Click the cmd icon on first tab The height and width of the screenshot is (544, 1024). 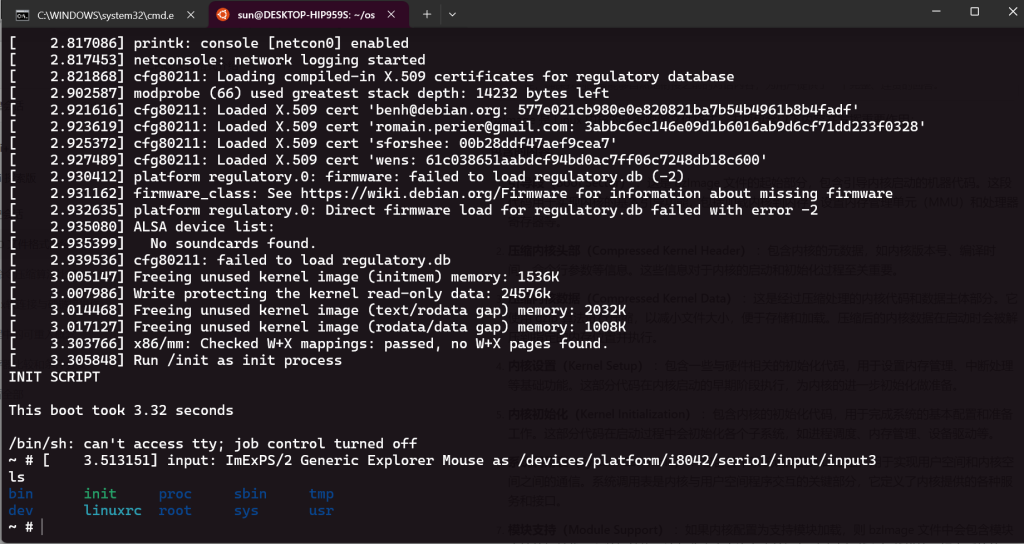coord(21,15)
